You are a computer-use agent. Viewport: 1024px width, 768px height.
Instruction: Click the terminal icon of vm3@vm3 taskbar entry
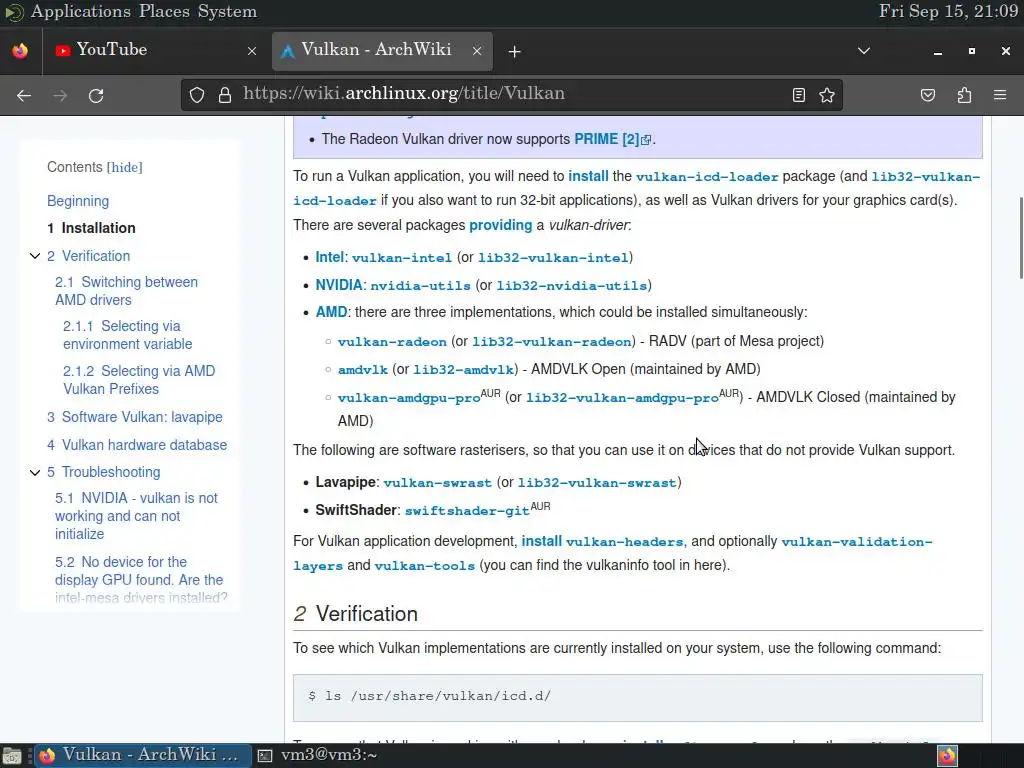264,756
